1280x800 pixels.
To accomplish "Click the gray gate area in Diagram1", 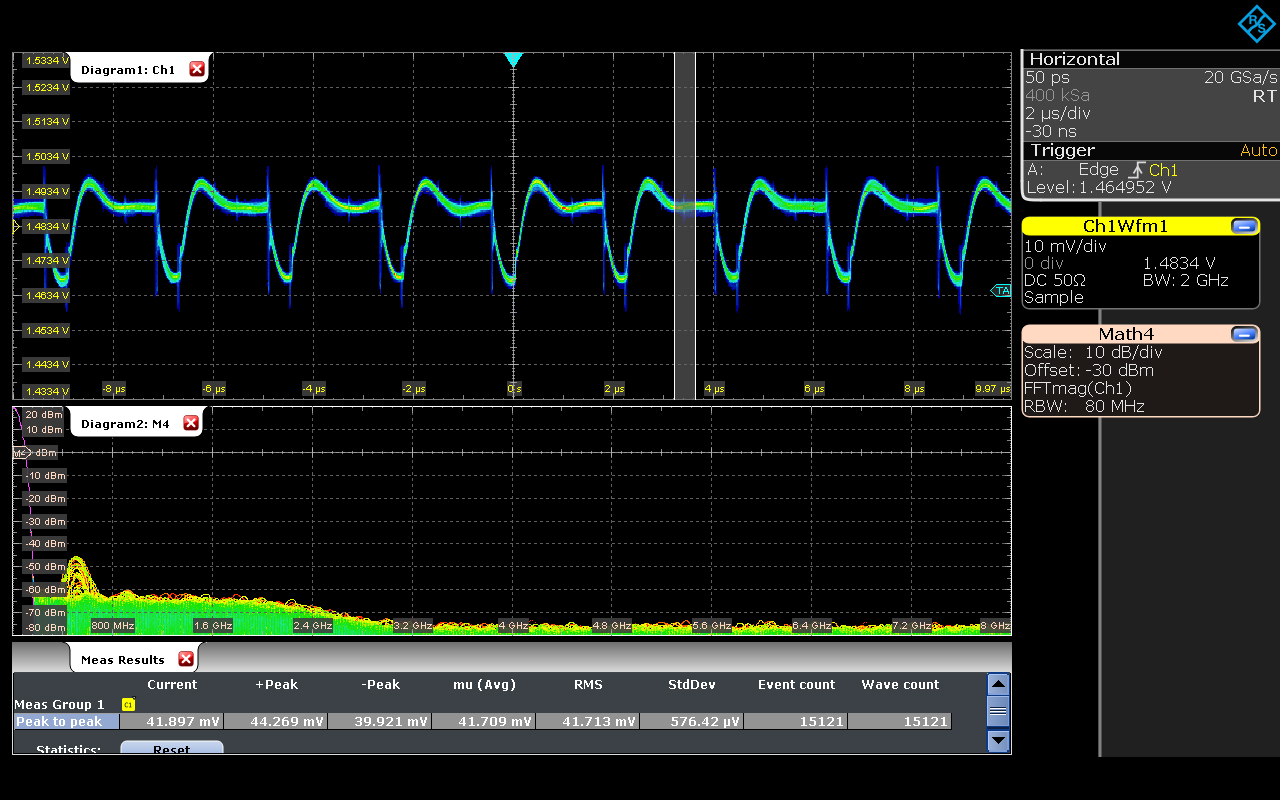I will (685, 300).
